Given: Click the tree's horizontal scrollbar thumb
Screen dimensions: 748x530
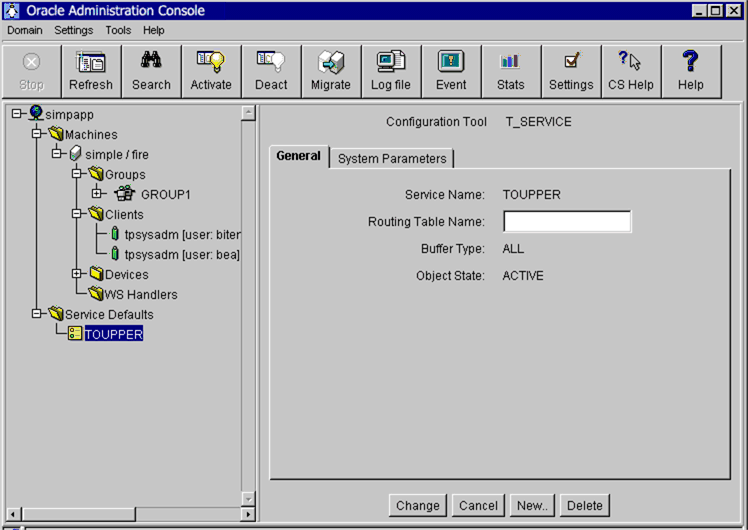Looking at the screenshot, I should pyautogui.click(x=79, y=514).
